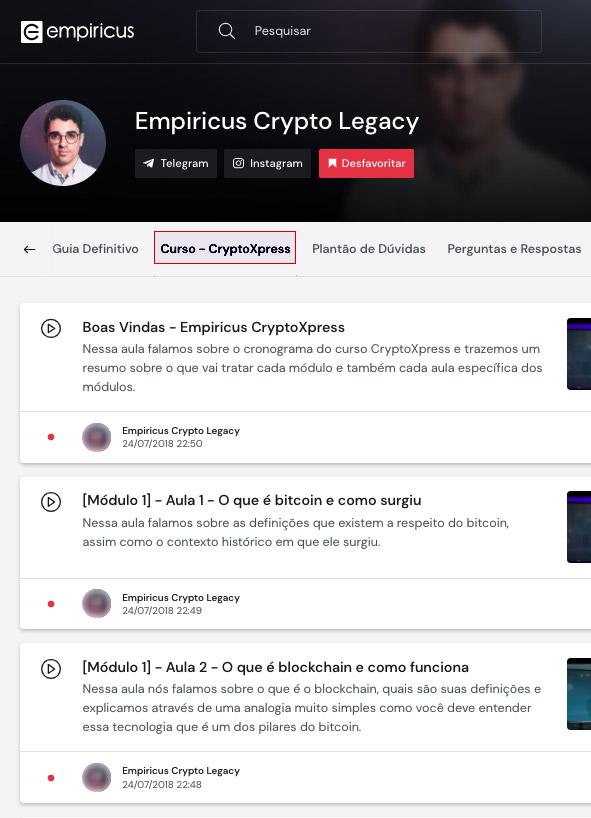Select the Curso - CryptoXpress tab
The image size is (591, 818).
point(225,248)
